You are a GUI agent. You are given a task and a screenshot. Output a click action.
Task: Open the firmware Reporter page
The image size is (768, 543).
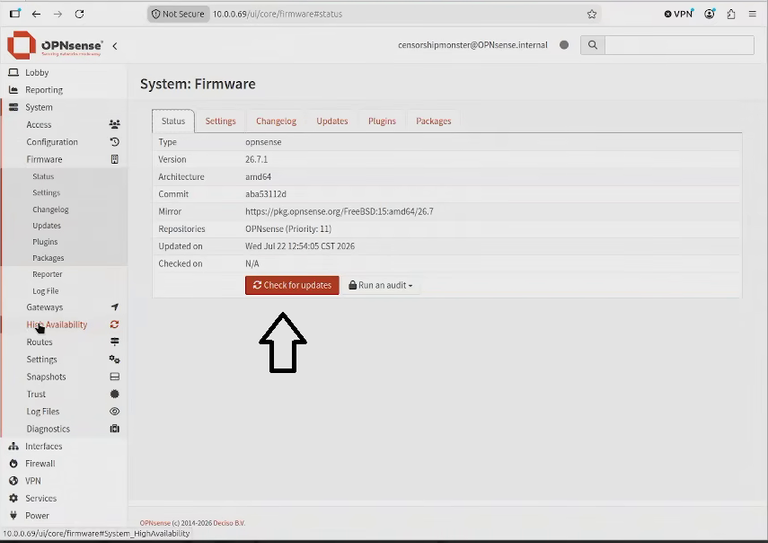(47, 274)
